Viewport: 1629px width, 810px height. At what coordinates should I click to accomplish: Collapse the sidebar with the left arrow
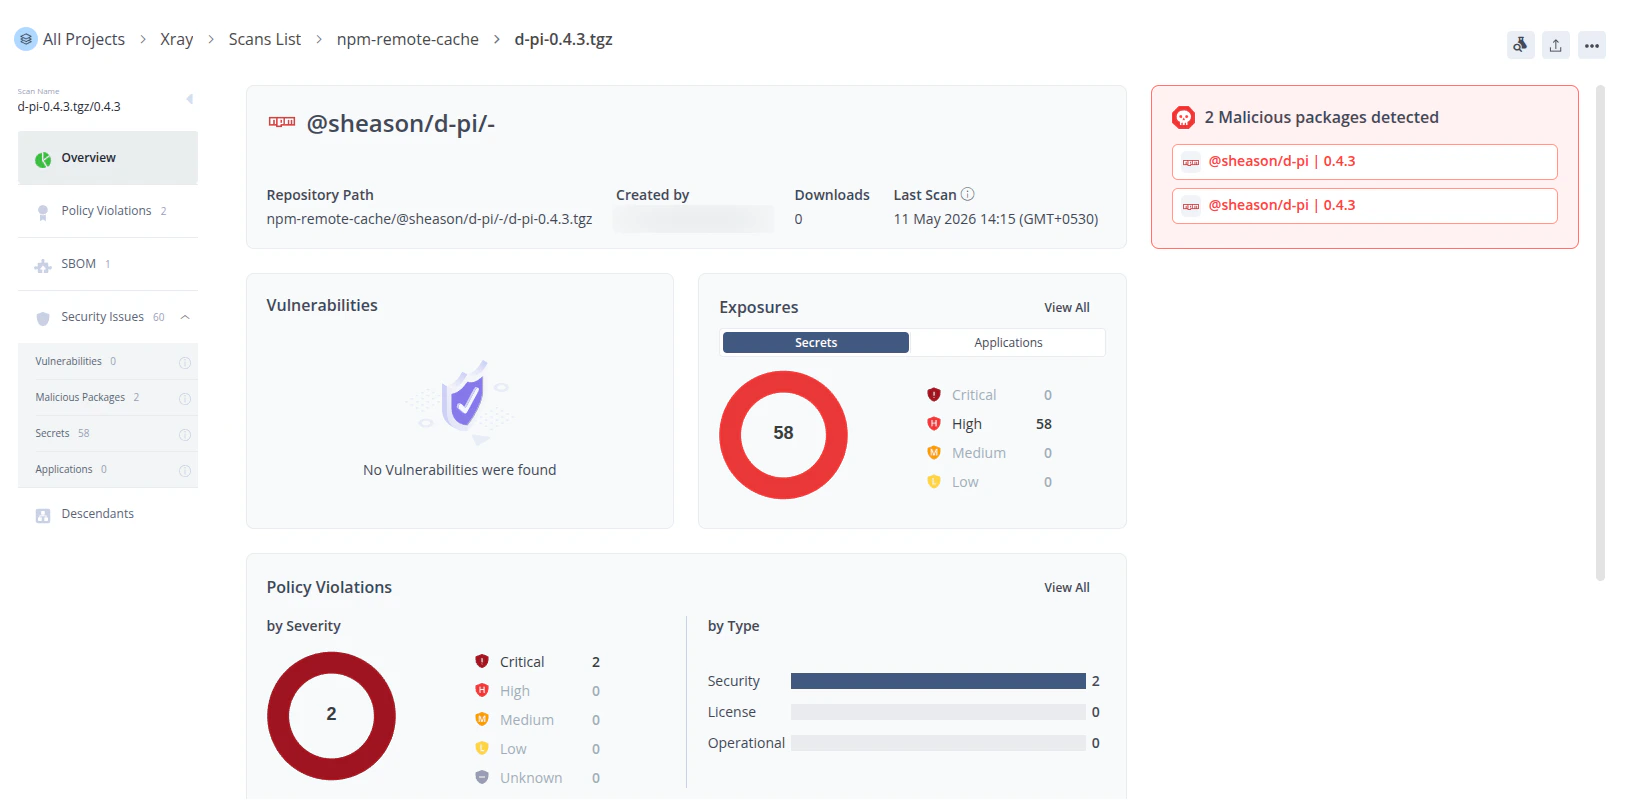point(190,98)
